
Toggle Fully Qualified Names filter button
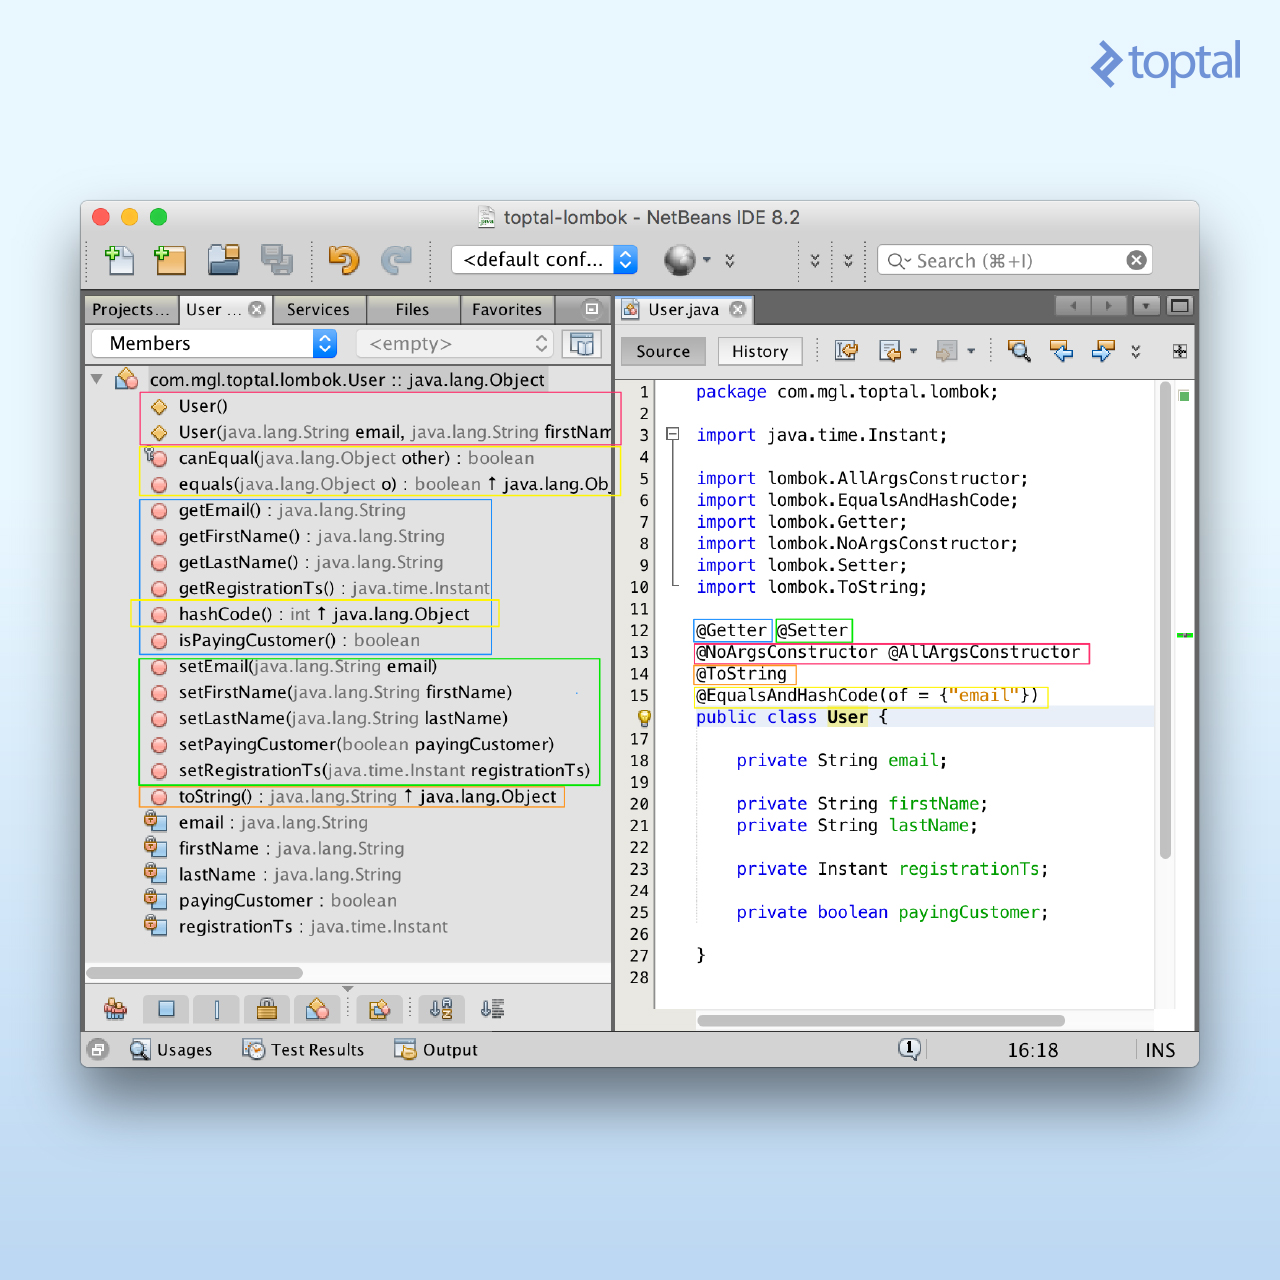pyautogui.click(x=379, y=1009)
